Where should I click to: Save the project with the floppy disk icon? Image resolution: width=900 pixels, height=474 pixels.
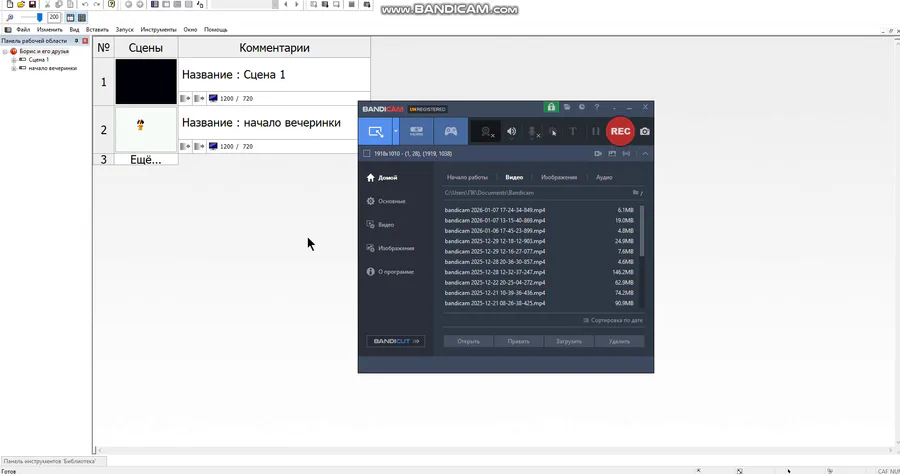(33, 4)
